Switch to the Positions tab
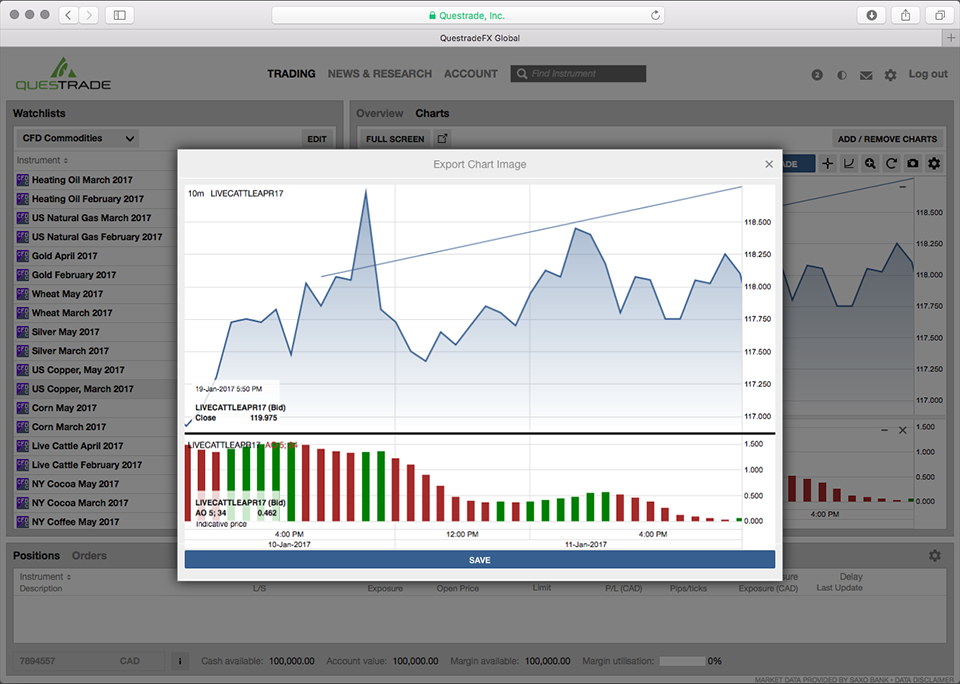Viewport: 960px width, 684px height. coord(37,555)
